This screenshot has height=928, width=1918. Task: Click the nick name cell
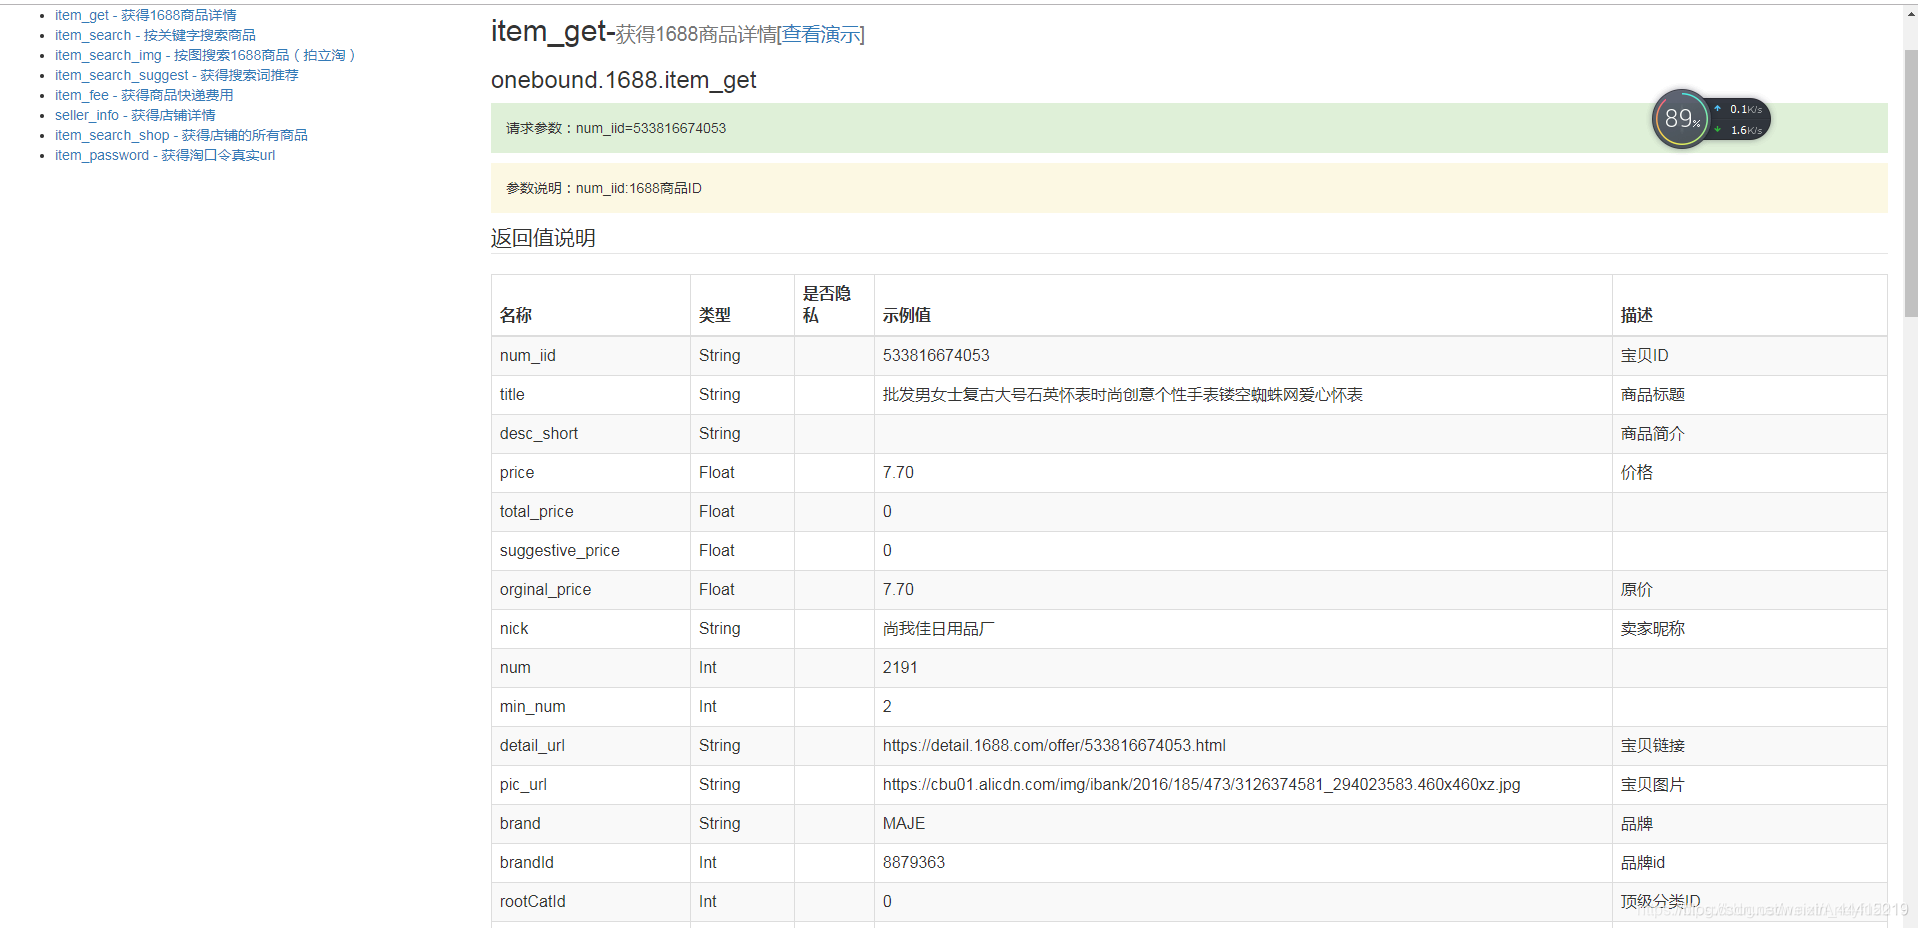click(591, 629)
